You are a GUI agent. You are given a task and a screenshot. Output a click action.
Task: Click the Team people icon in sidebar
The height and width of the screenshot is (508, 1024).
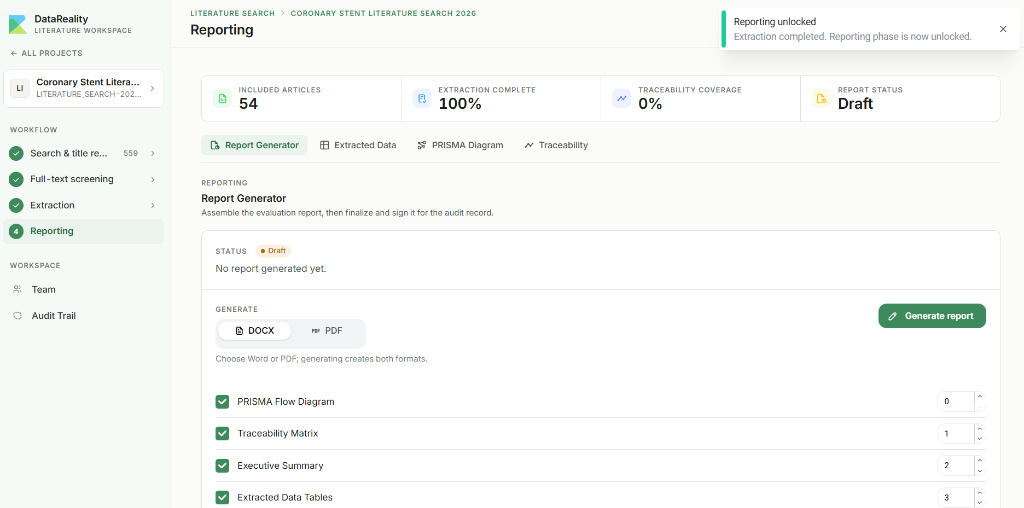[x=18, y=289]
